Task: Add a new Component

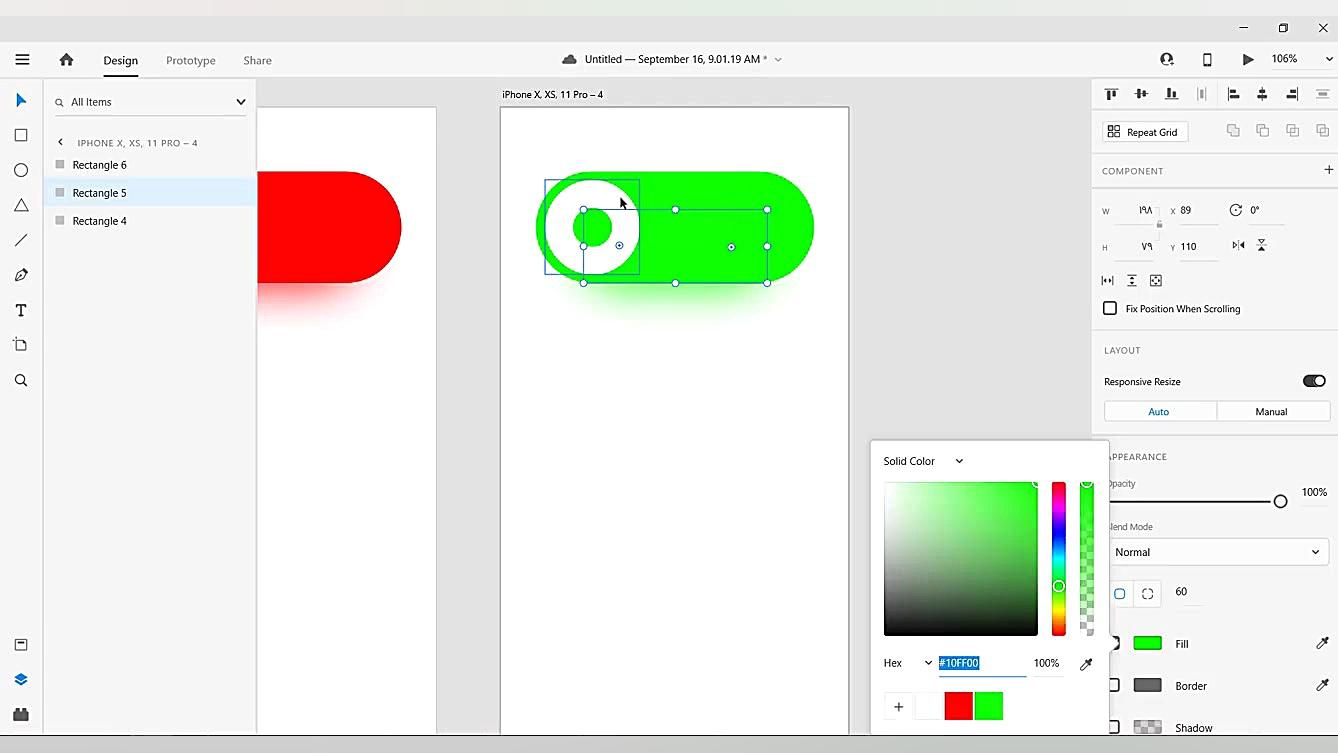Action: coord(1328,170)
